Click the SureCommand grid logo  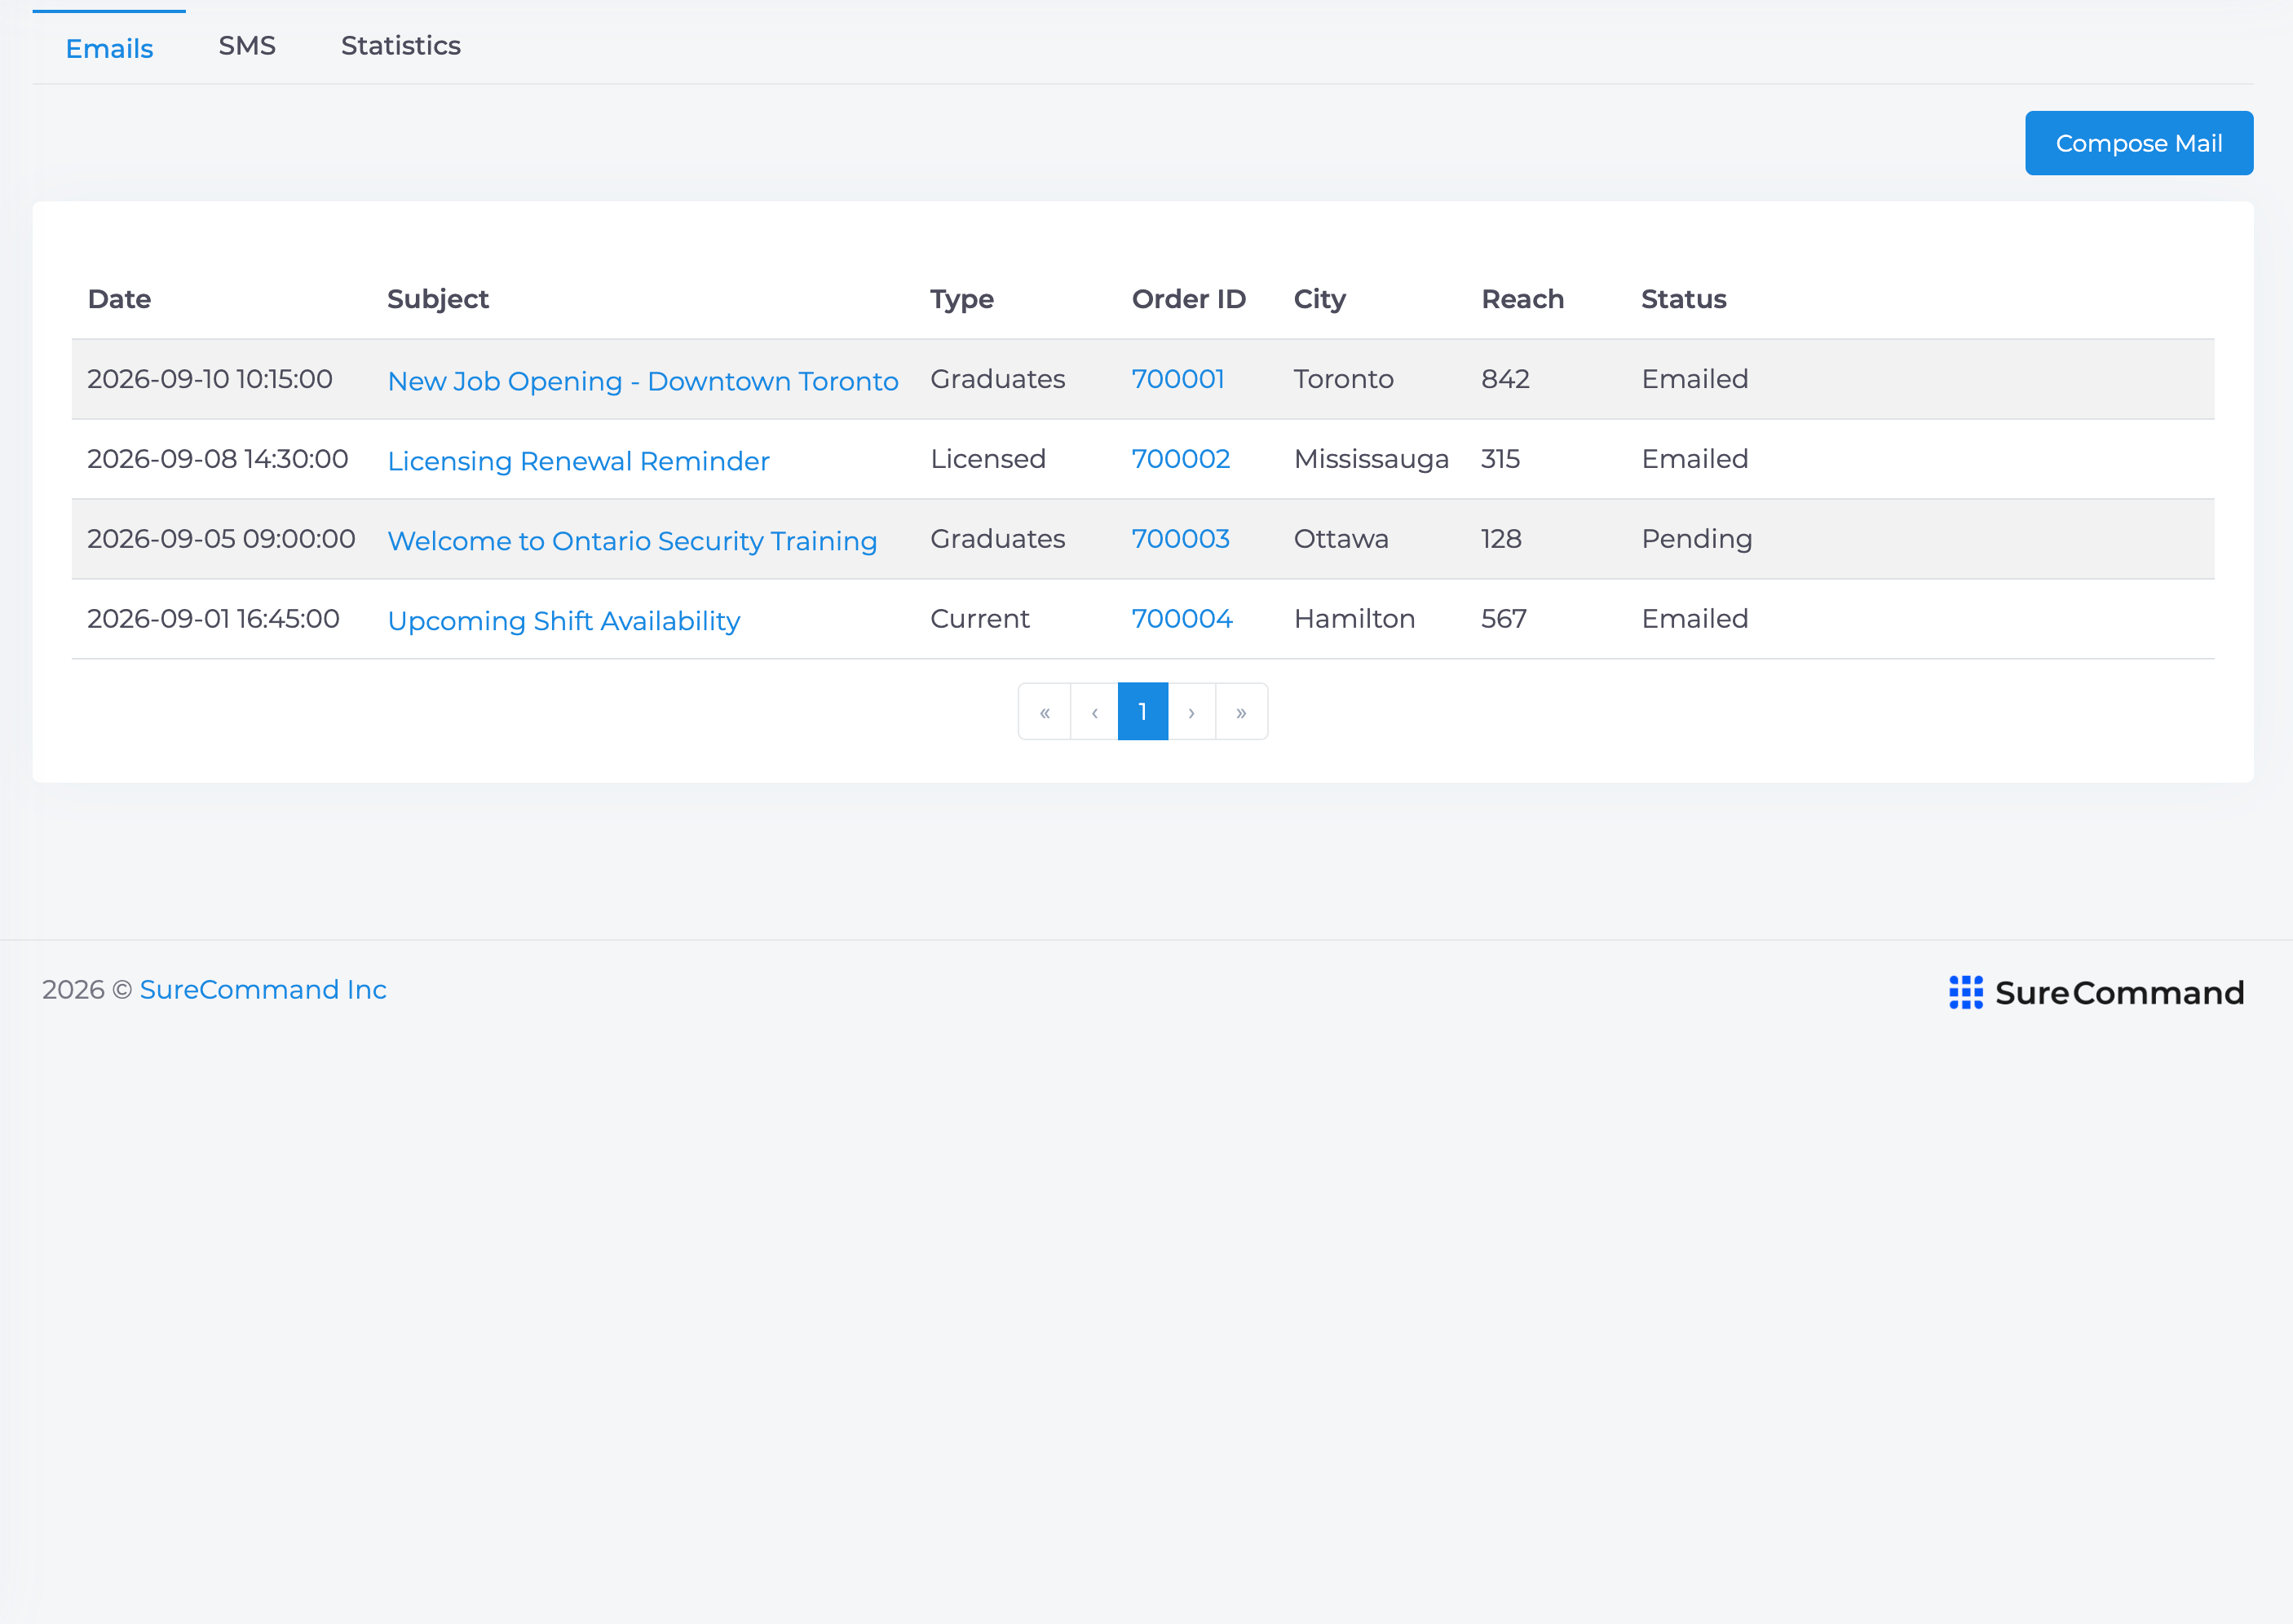point(1965,992)
